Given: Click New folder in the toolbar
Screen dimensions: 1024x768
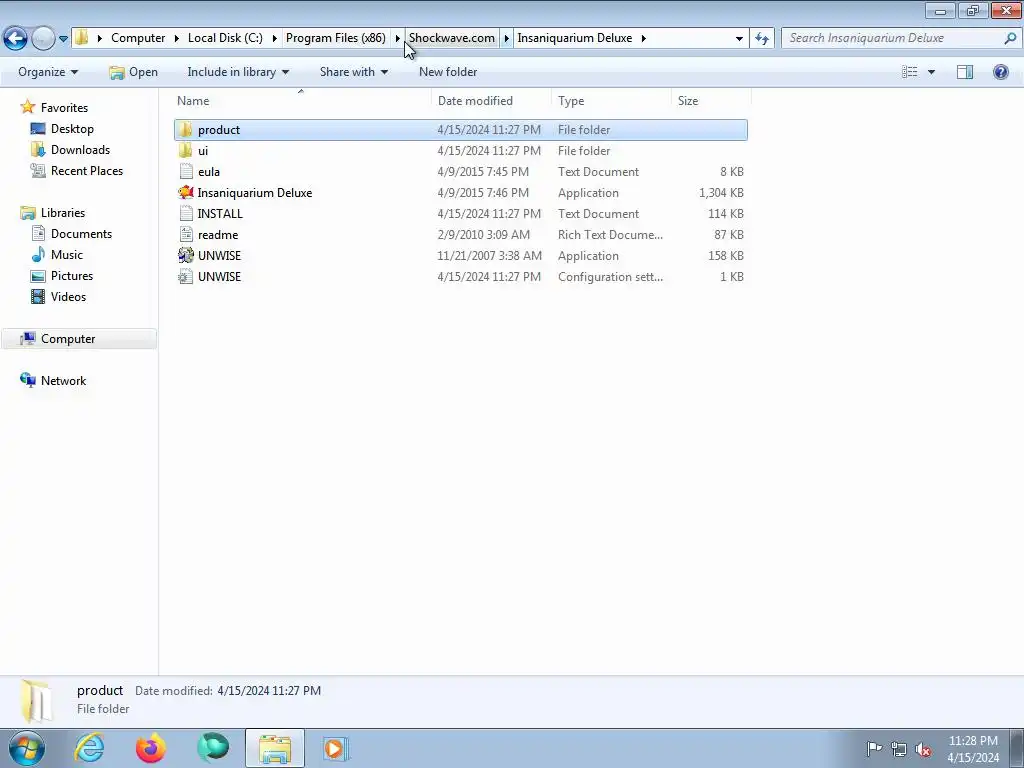Looking at the screenshot, I should [448, 72].
